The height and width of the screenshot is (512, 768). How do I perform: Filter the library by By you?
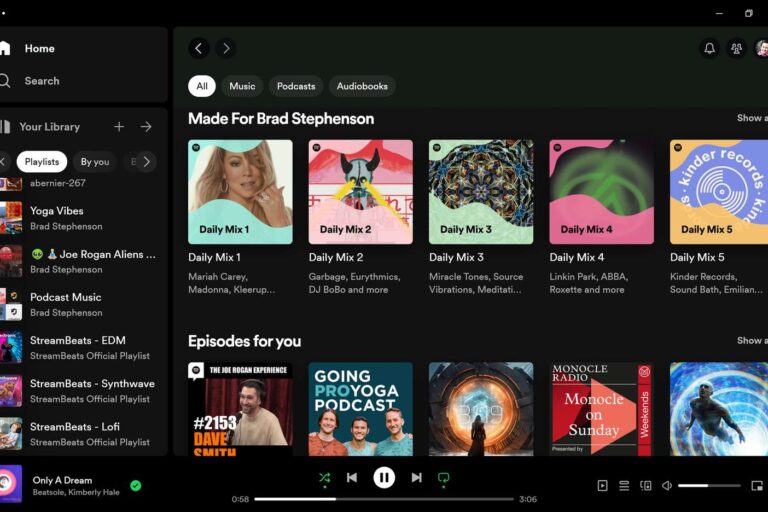coord(95,162)
